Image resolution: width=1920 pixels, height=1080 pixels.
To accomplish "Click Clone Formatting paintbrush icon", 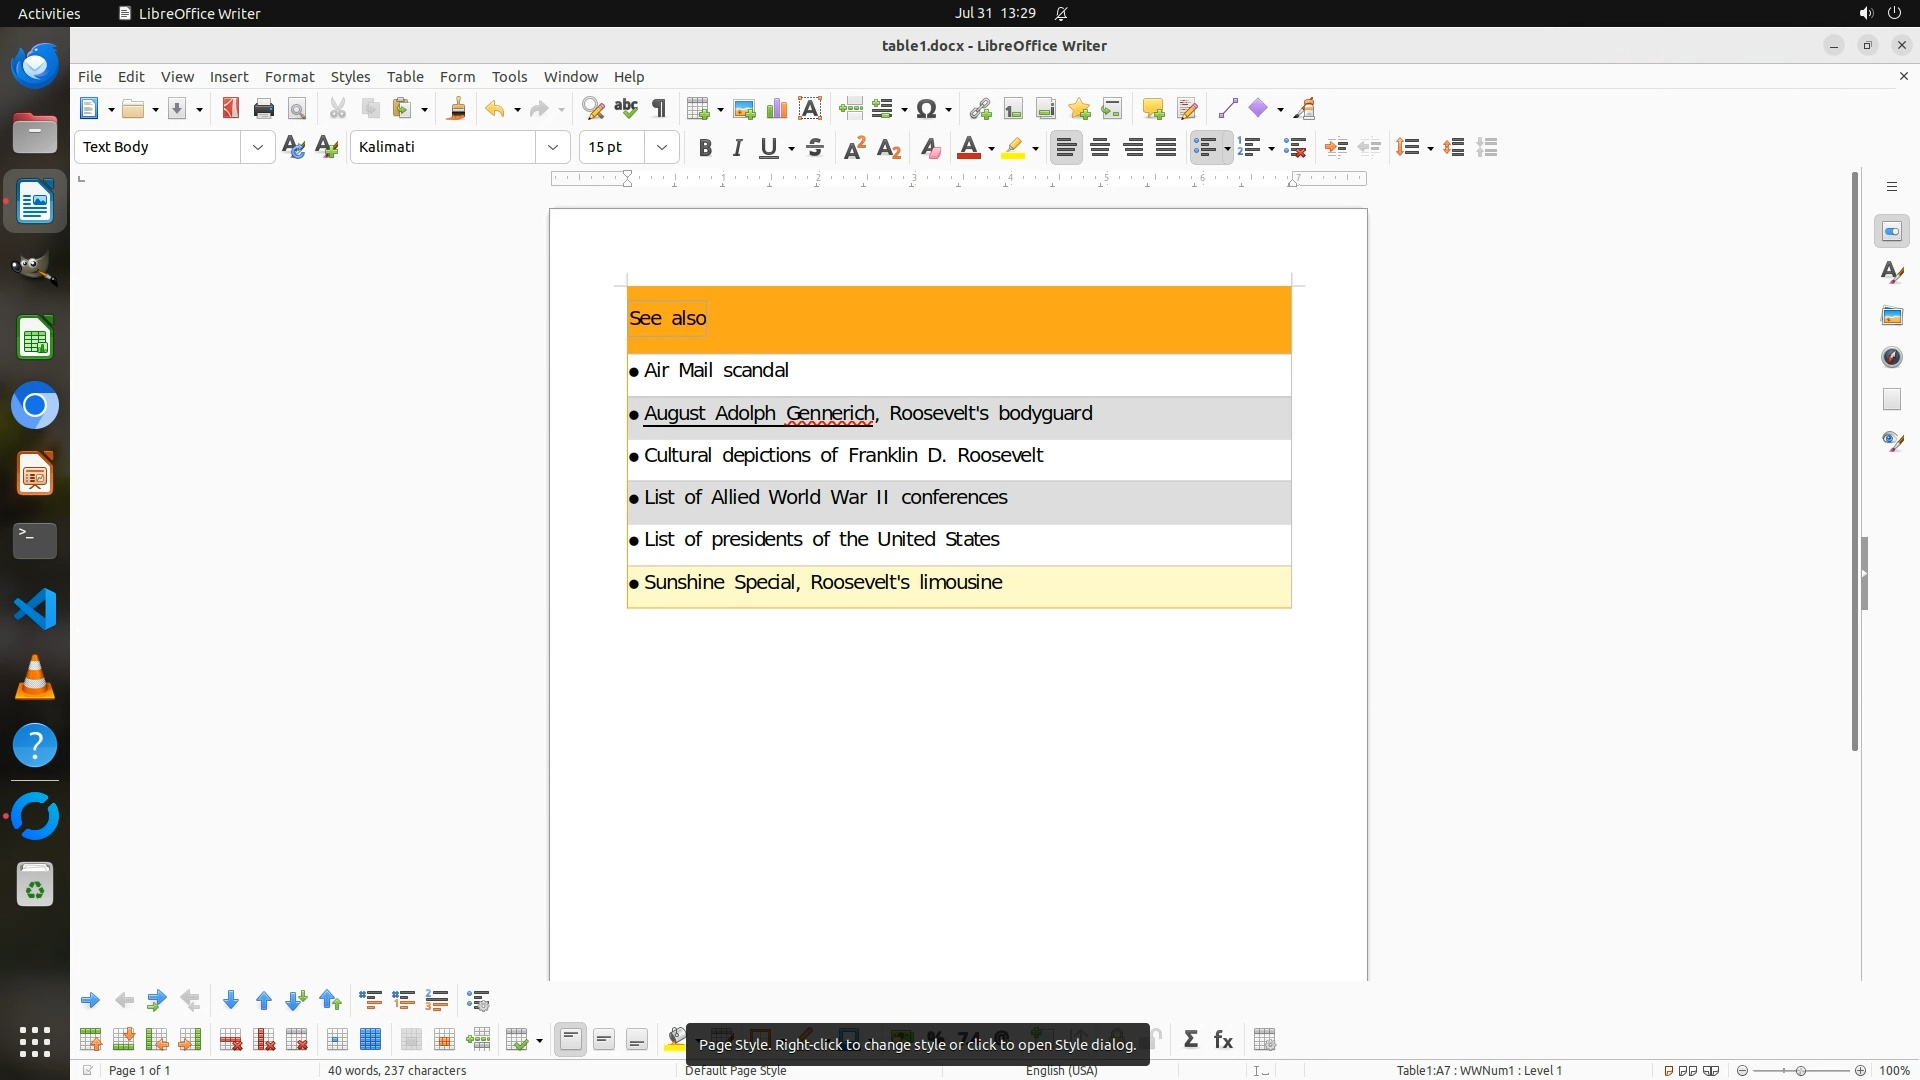I will point(457,109).
